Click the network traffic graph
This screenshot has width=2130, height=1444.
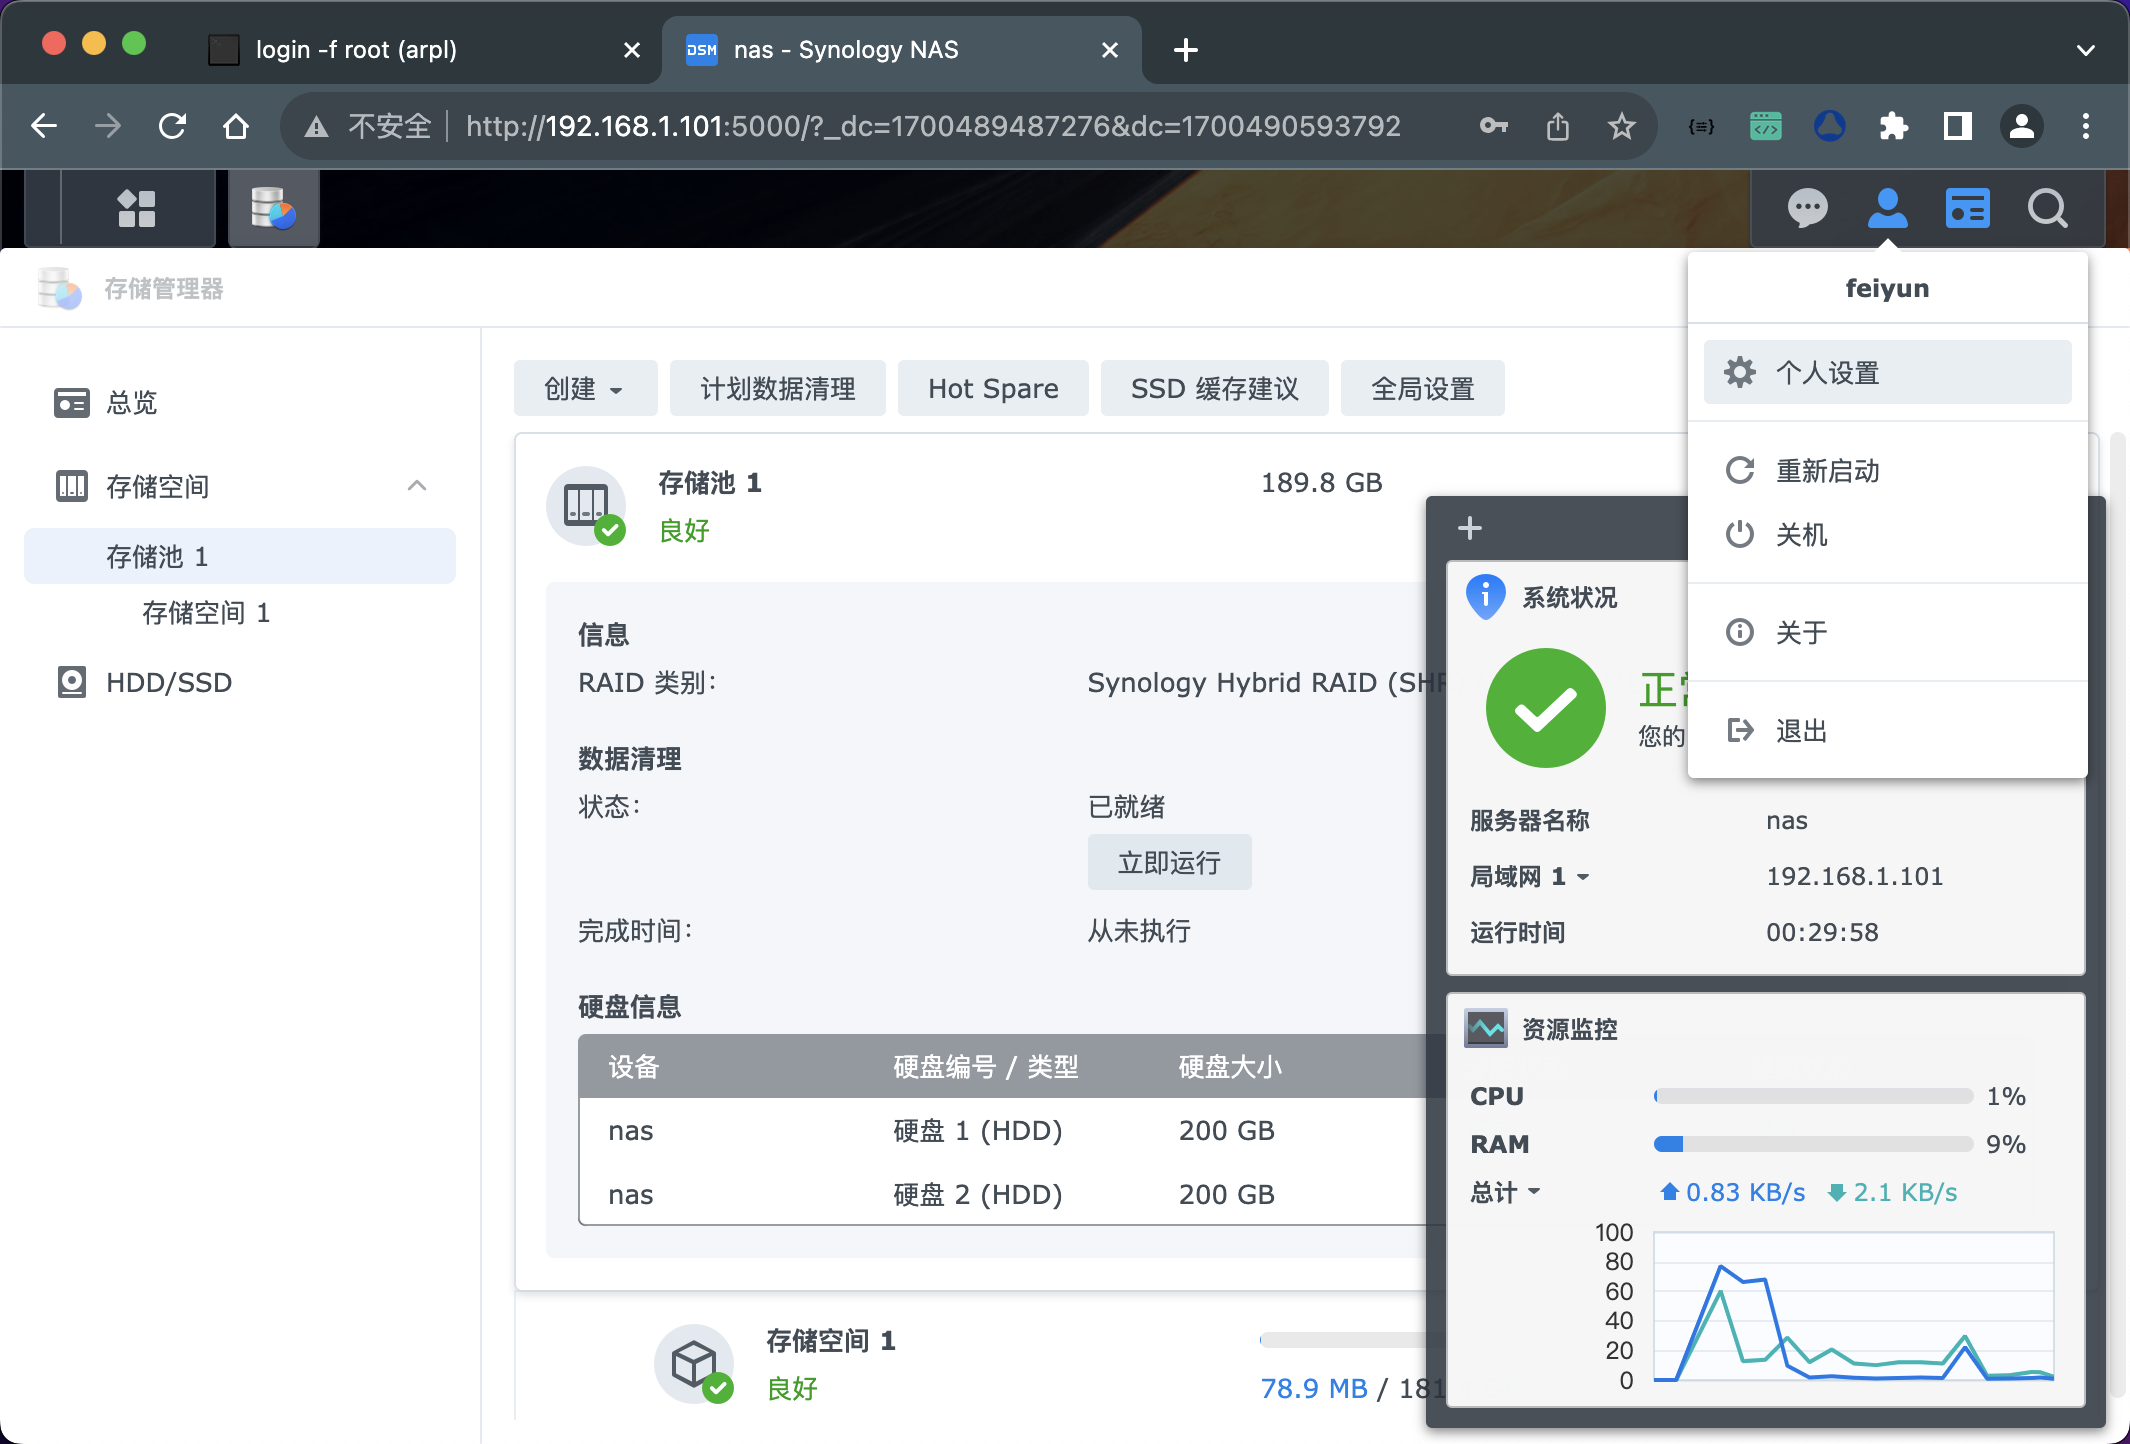pos(1853,1306)
